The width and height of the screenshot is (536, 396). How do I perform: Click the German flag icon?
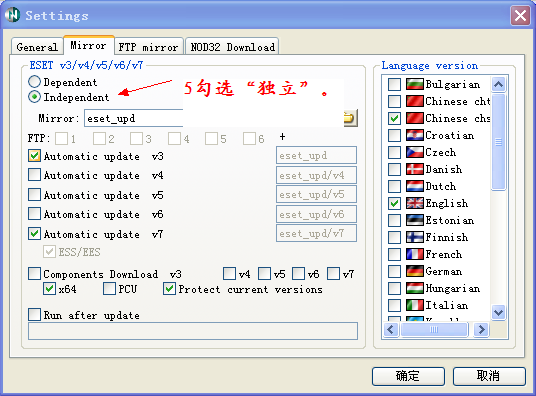coord(415,271)
